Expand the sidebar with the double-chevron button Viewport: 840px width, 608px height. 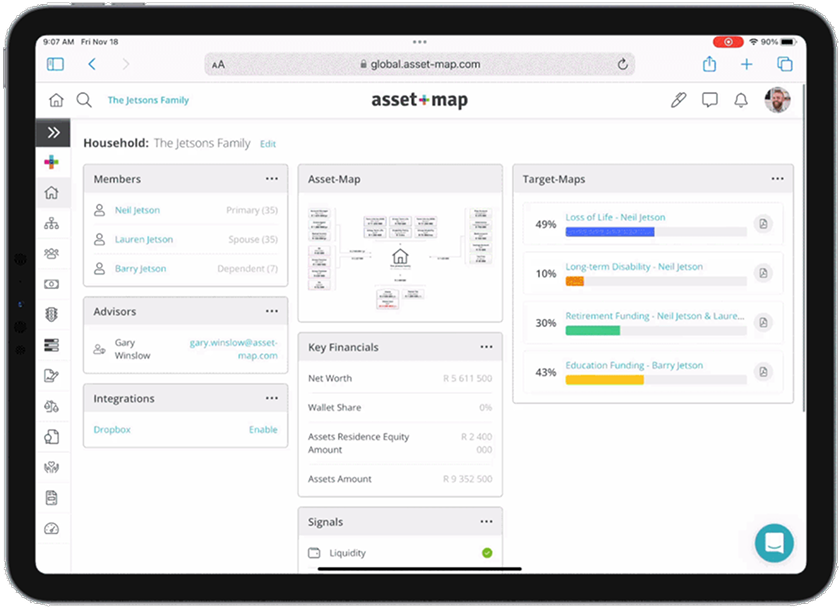click(53, 132)
